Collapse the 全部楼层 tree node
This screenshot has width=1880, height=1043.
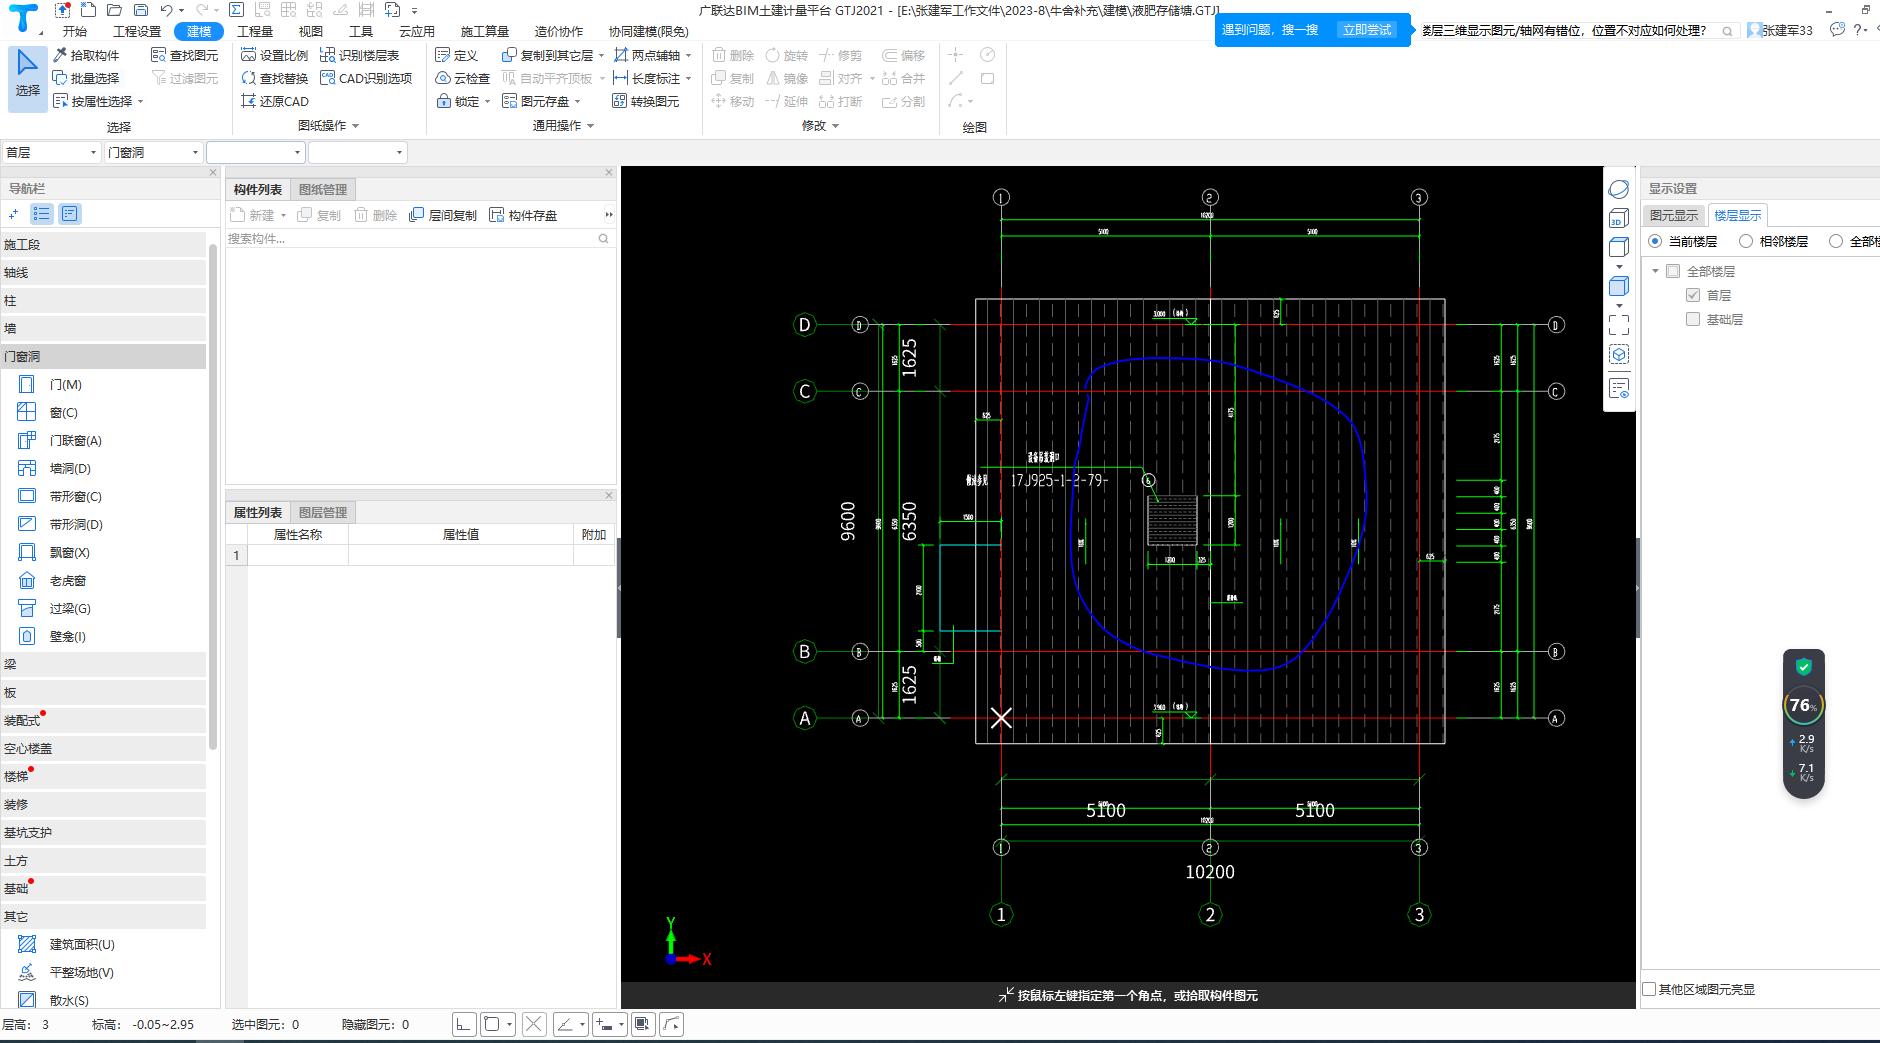tap(1655, 271)
